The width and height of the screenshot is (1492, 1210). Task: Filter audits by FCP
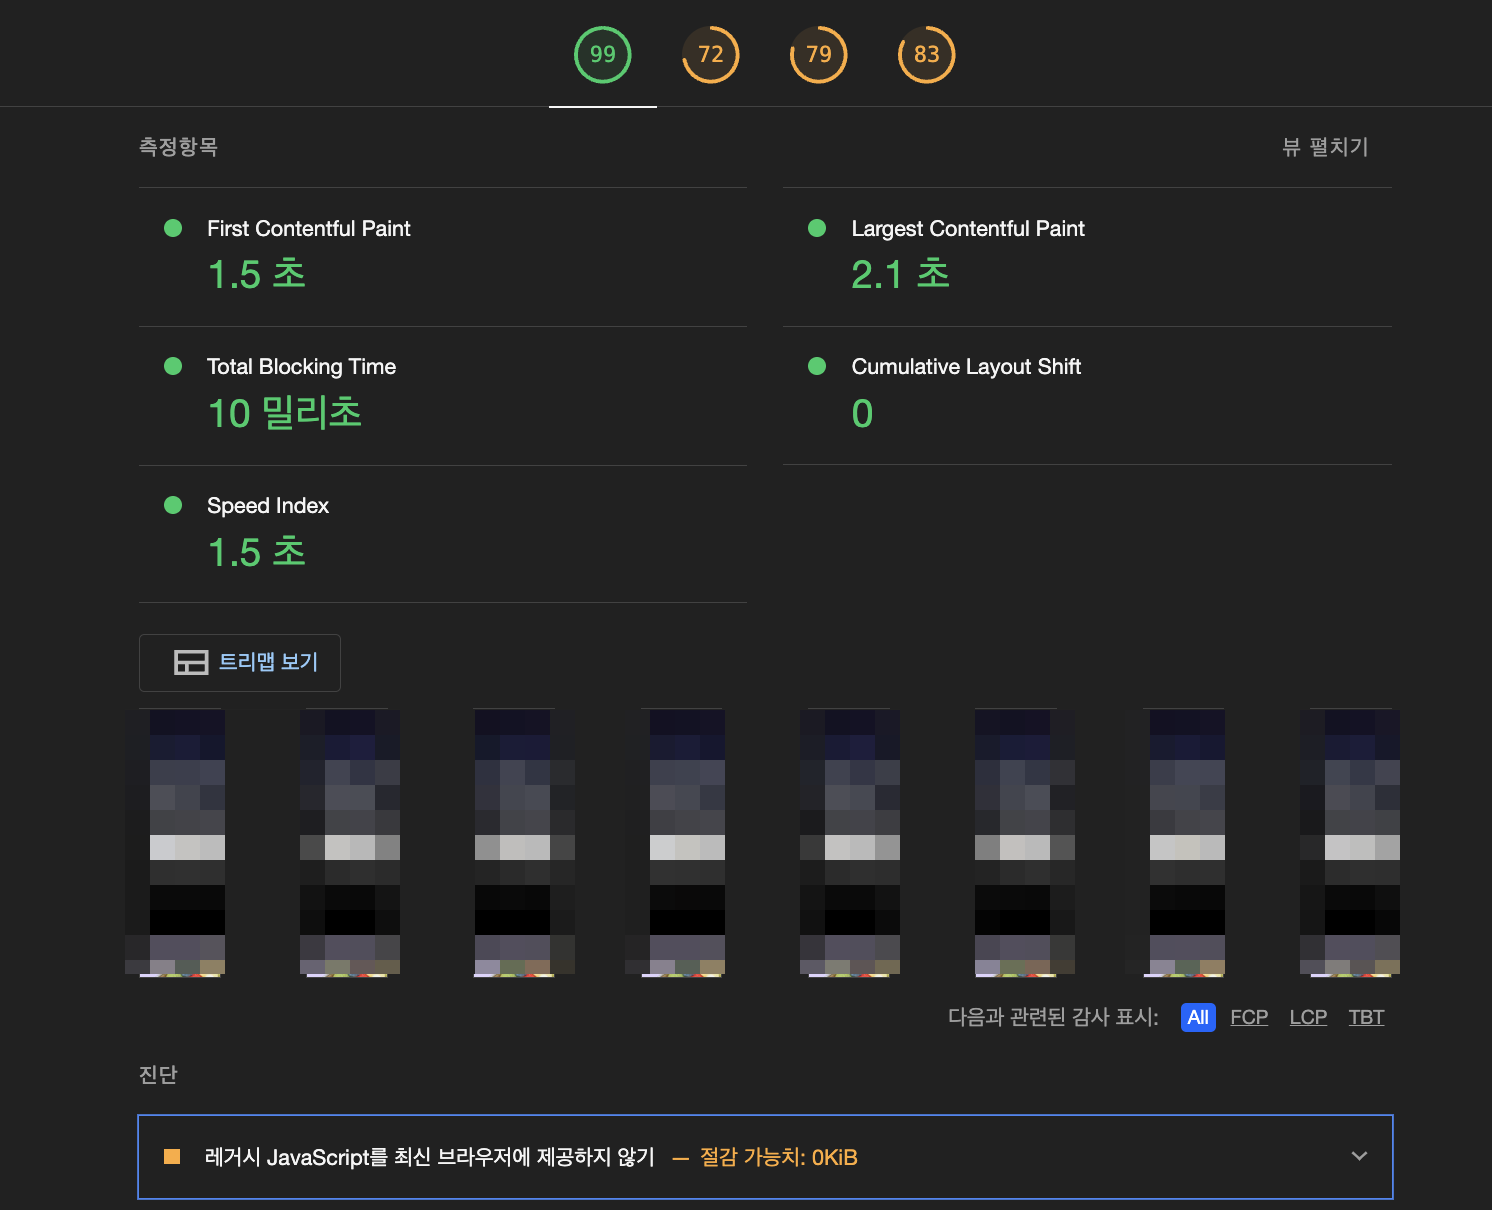(x=1248, y=1017)
